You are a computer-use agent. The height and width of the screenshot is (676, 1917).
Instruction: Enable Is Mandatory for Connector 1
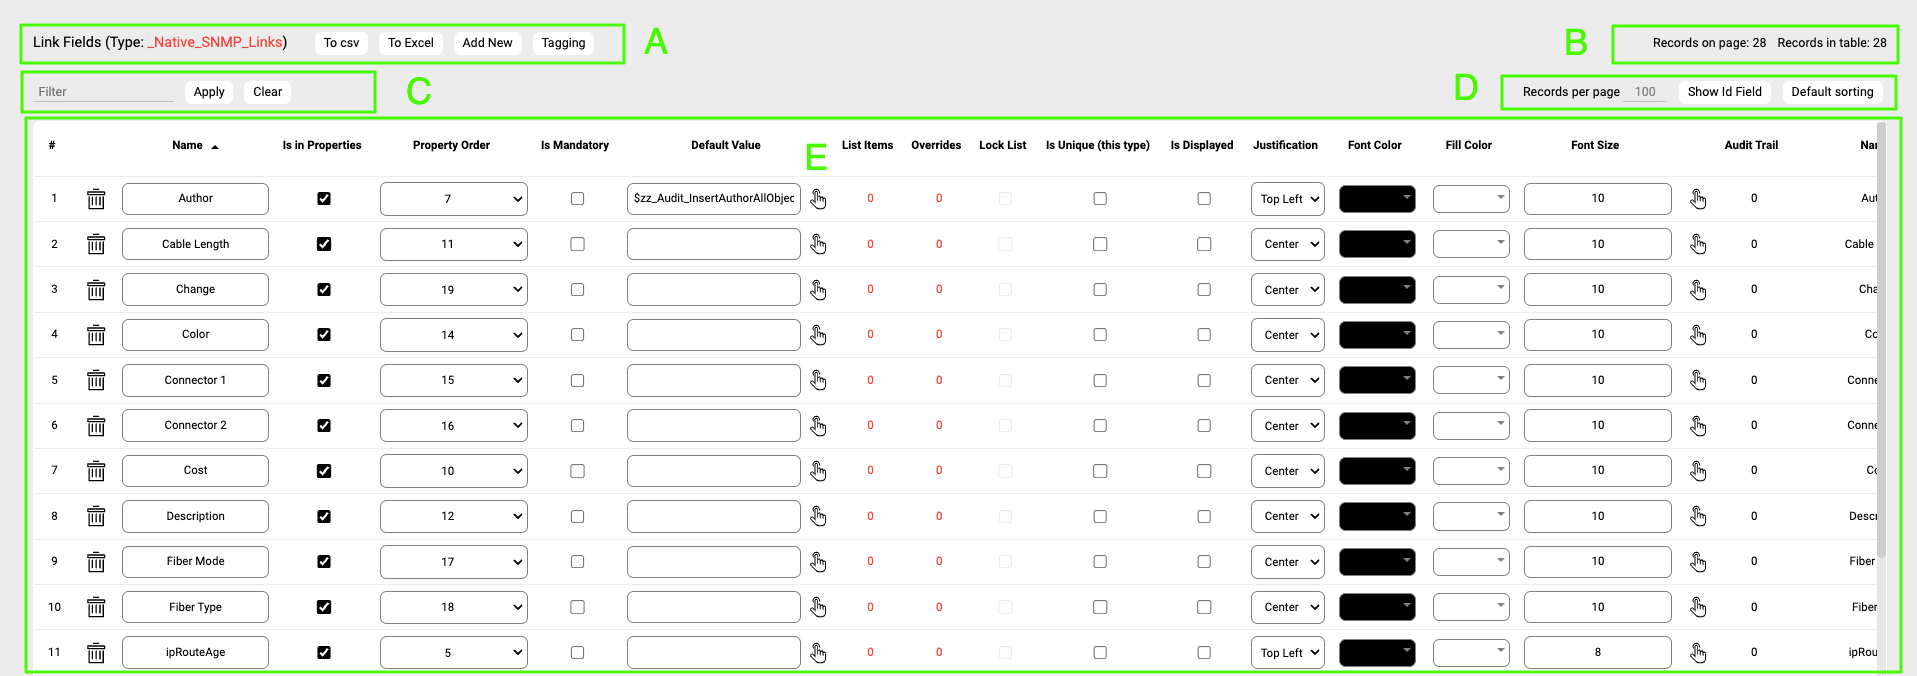577,381
